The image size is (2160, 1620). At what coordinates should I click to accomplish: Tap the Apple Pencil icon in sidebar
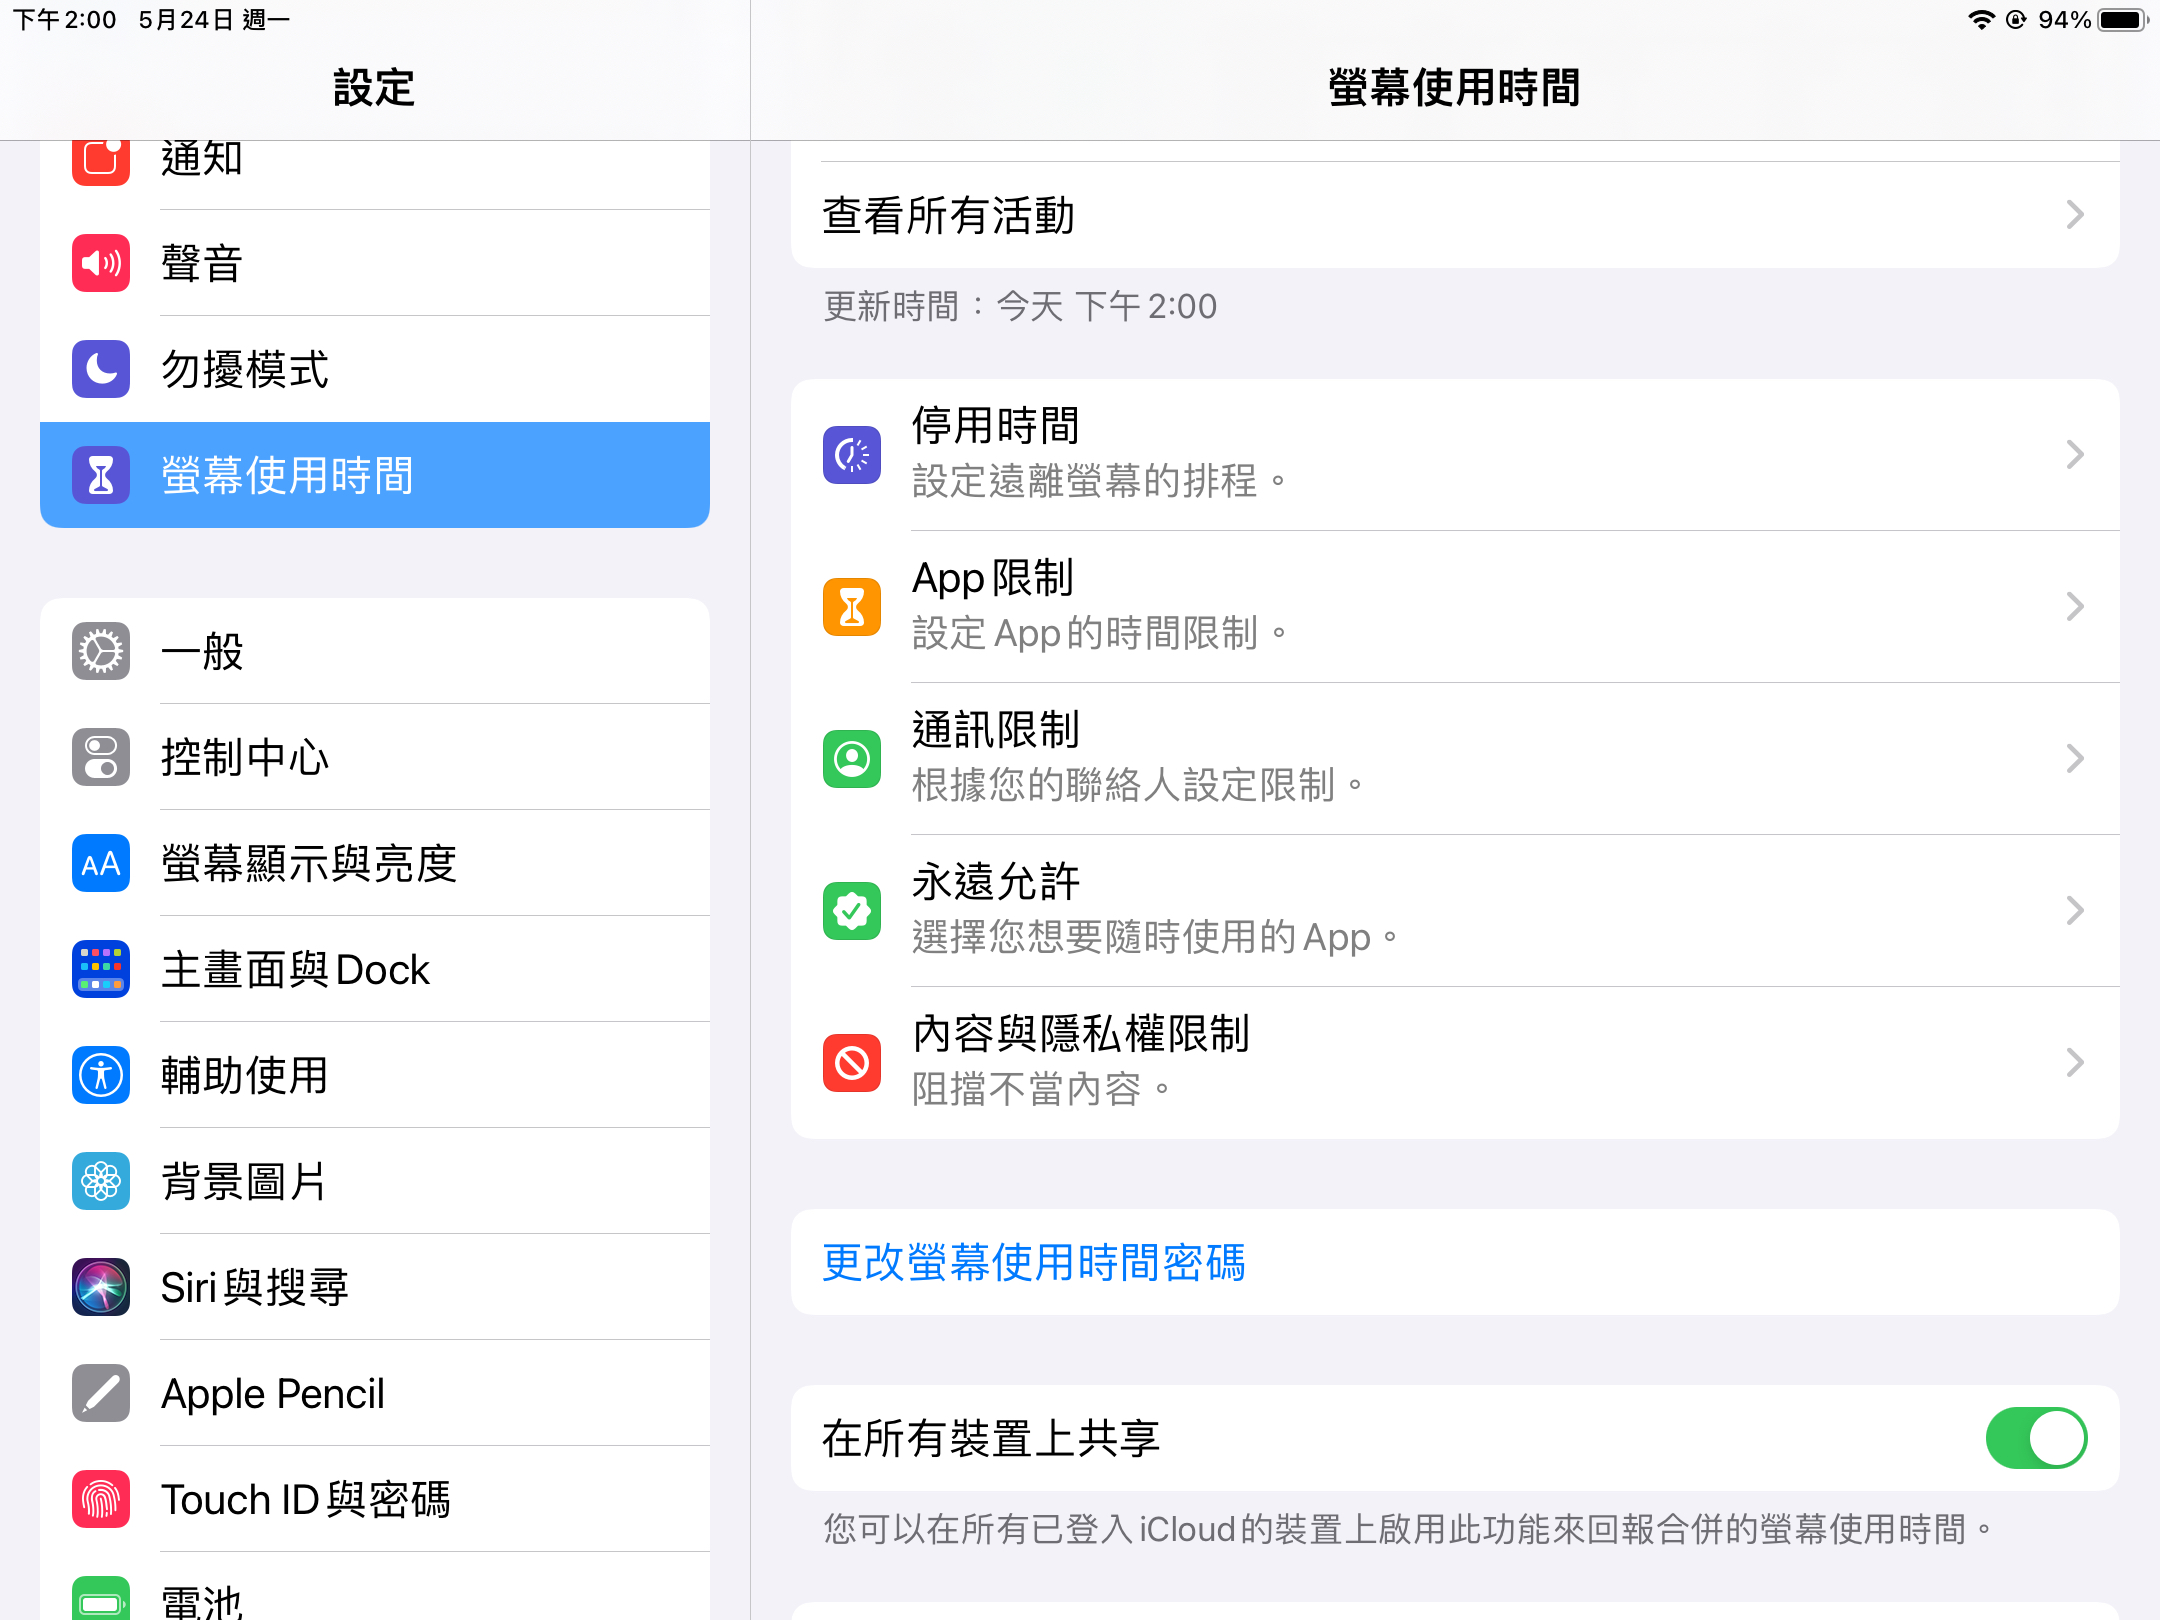(x=101, y=1393)
